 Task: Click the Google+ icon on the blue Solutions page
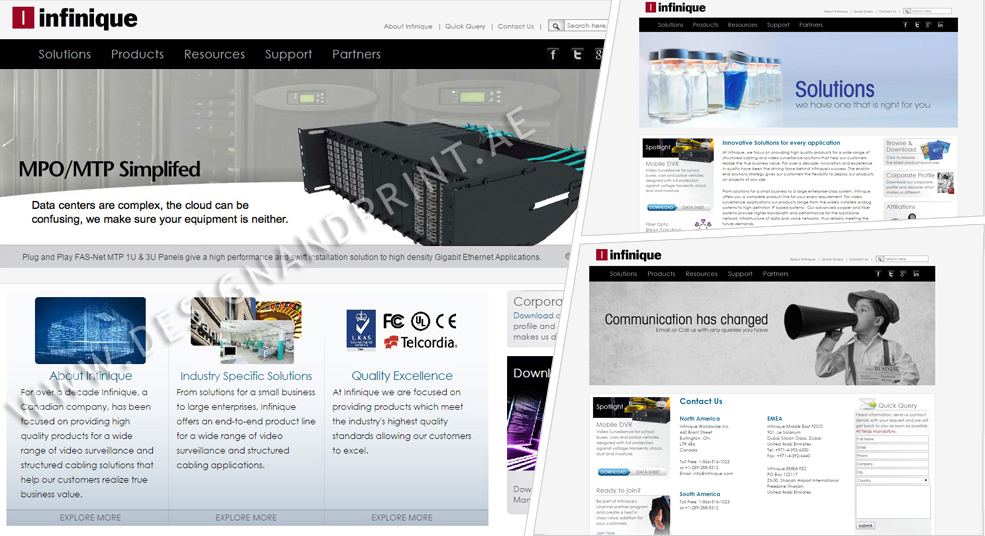pos(929,25)
